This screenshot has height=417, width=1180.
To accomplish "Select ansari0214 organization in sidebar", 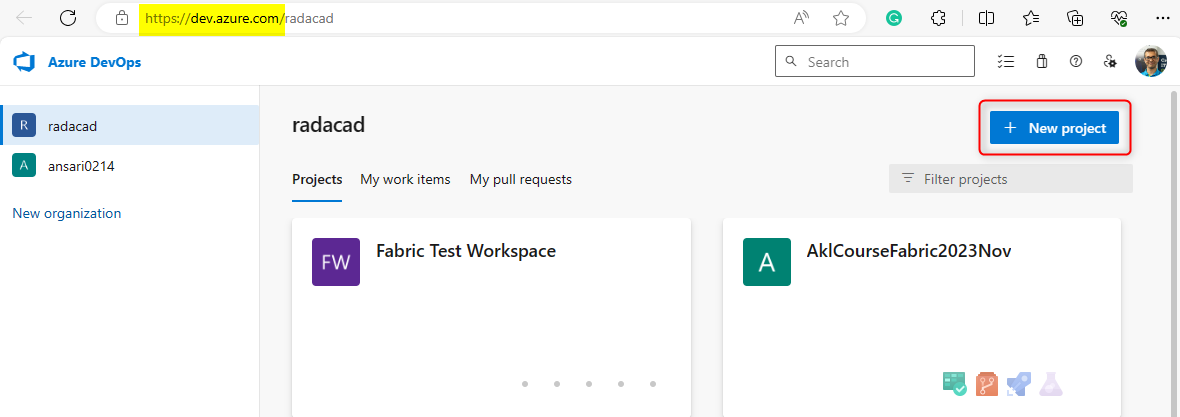I will click(81, 166).
